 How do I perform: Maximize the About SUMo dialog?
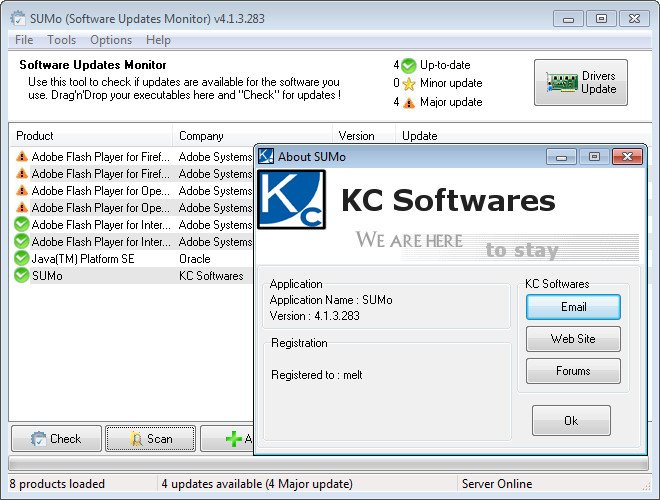[x=594, y=157]
